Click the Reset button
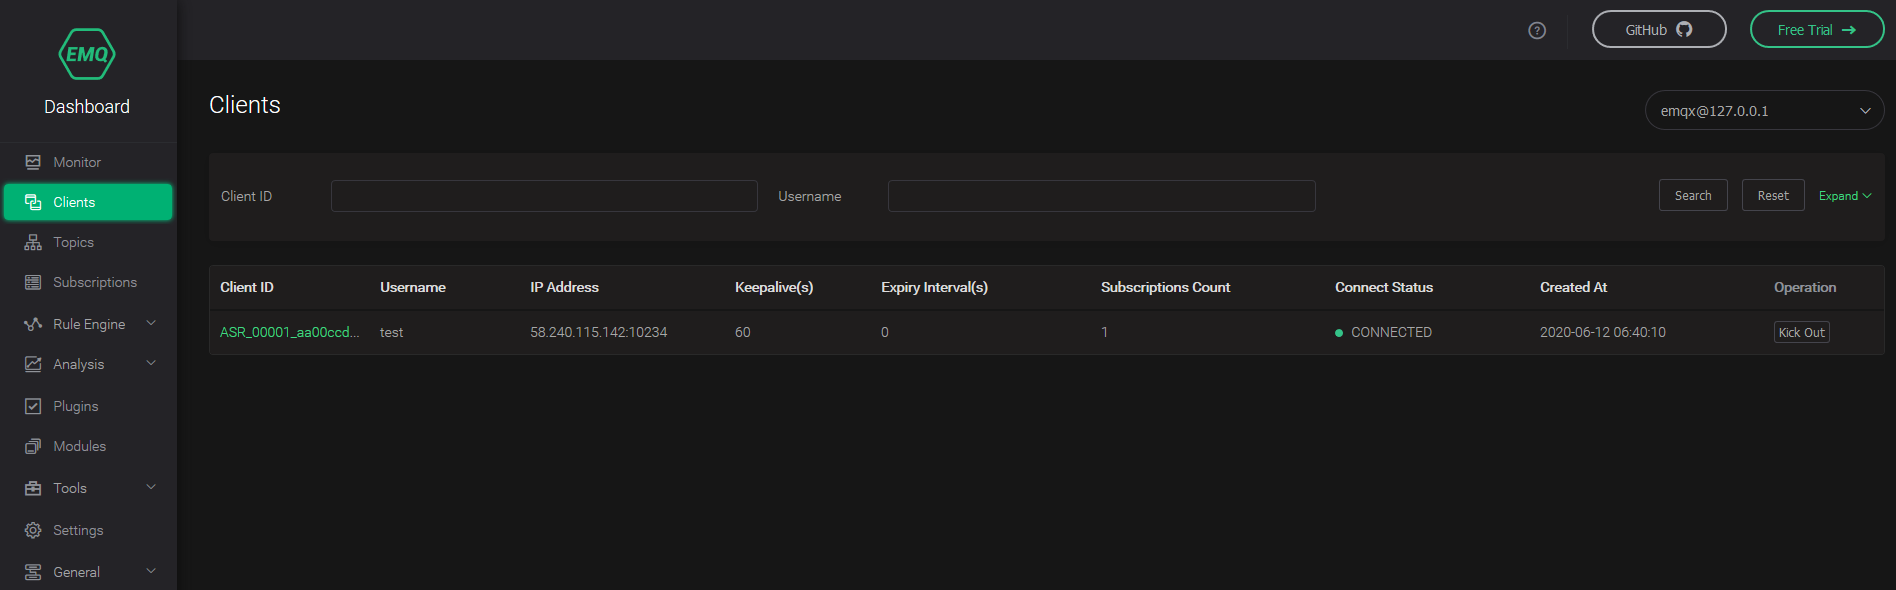This screenshot has height=590, width=1896. pyautogui.click(x=1773, y=195)
